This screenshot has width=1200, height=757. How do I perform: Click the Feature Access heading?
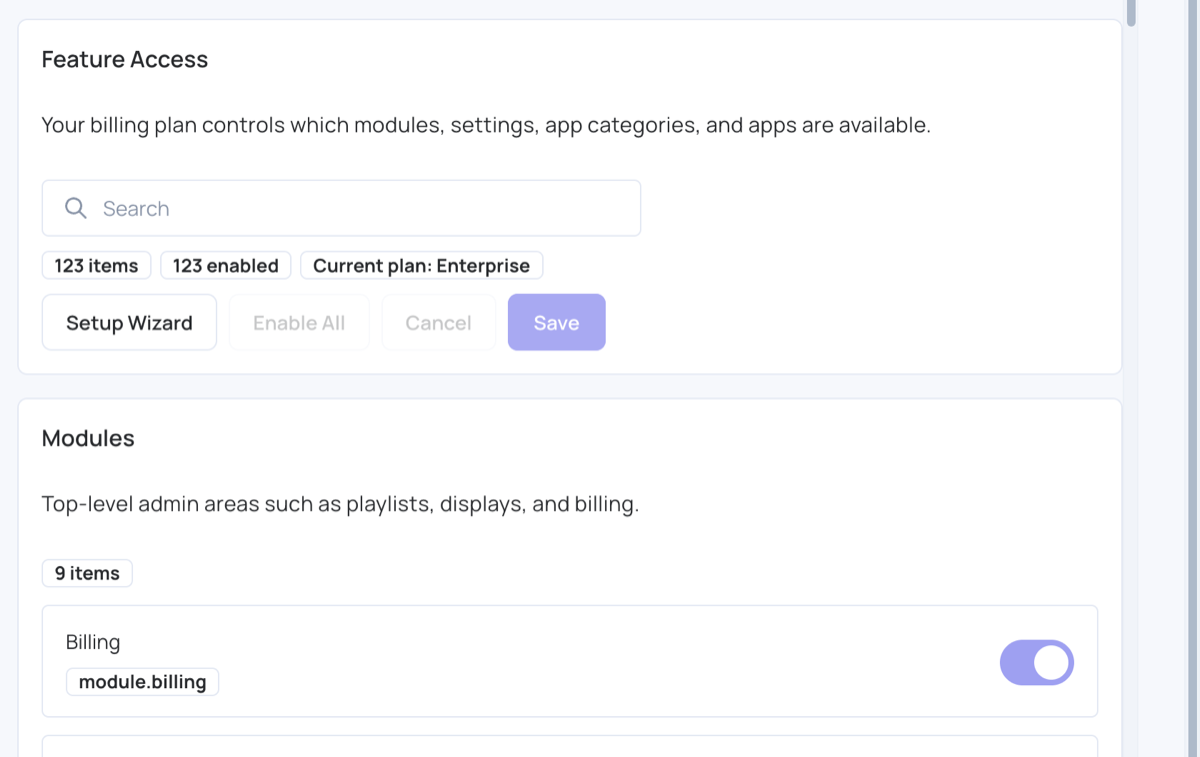click(x=125, y=59)
